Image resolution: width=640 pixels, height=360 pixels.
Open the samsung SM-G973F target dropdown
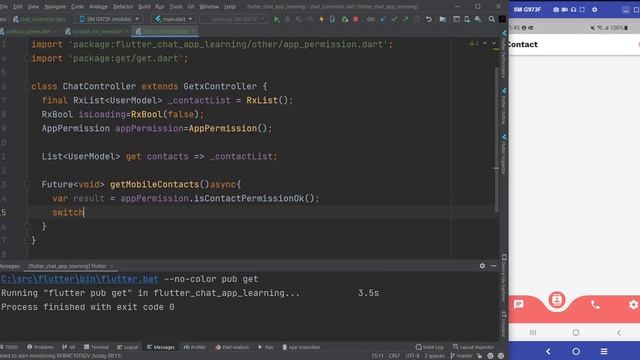click(x=234, y=19)
